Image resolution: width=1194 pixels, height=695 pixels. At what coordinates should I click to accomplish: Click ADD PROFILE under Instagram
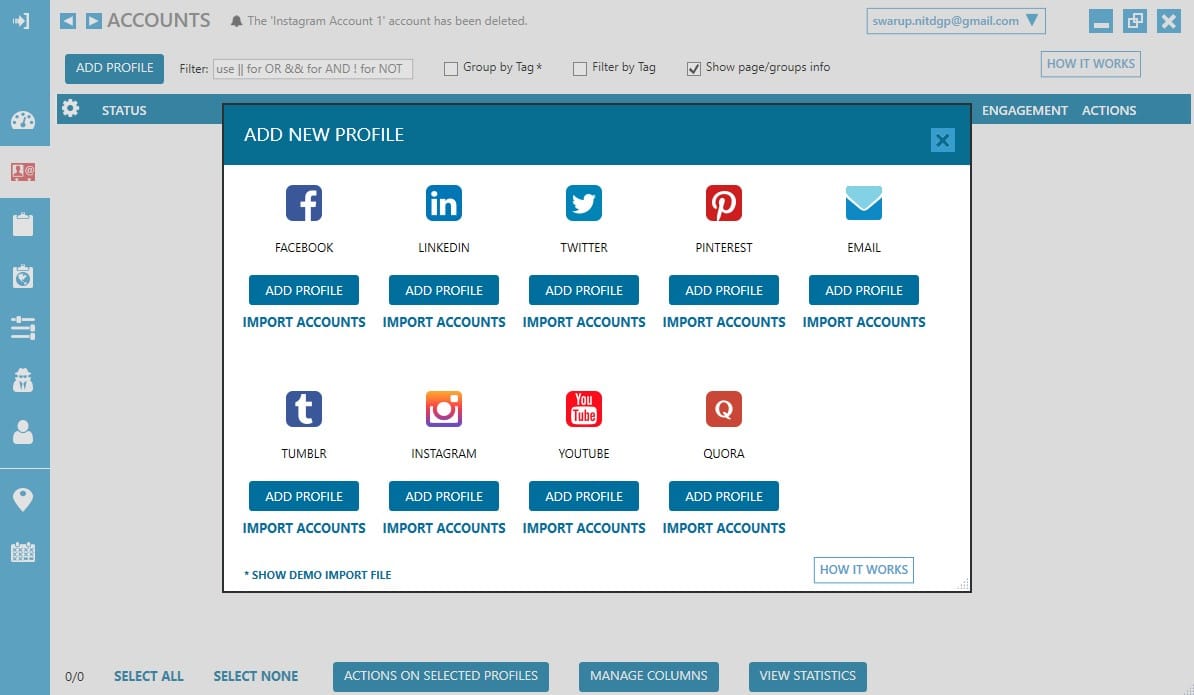(x=444, y=496)
